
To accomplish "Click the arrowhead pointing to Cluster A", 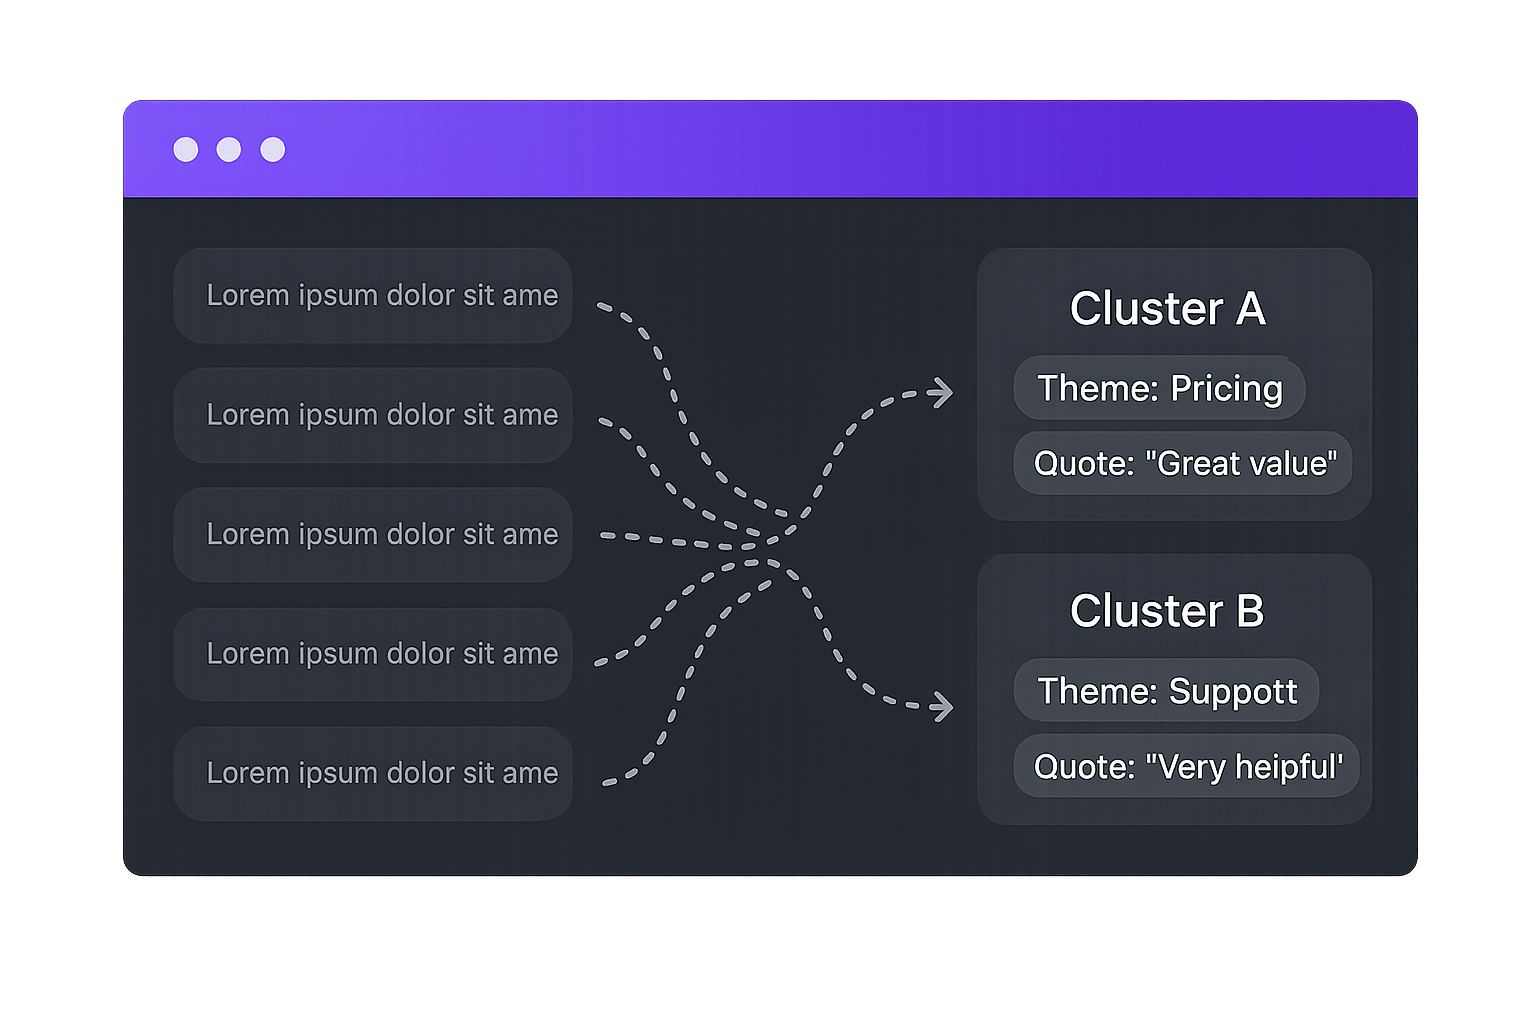I will click(x=940, y=393).
